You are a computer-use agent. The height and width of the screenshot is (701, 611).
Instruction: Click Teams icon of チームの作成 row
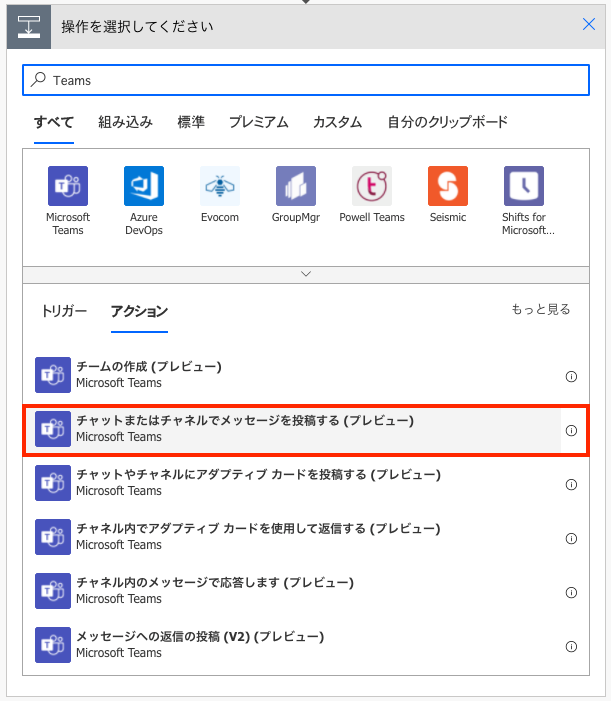tap(53, 375)
